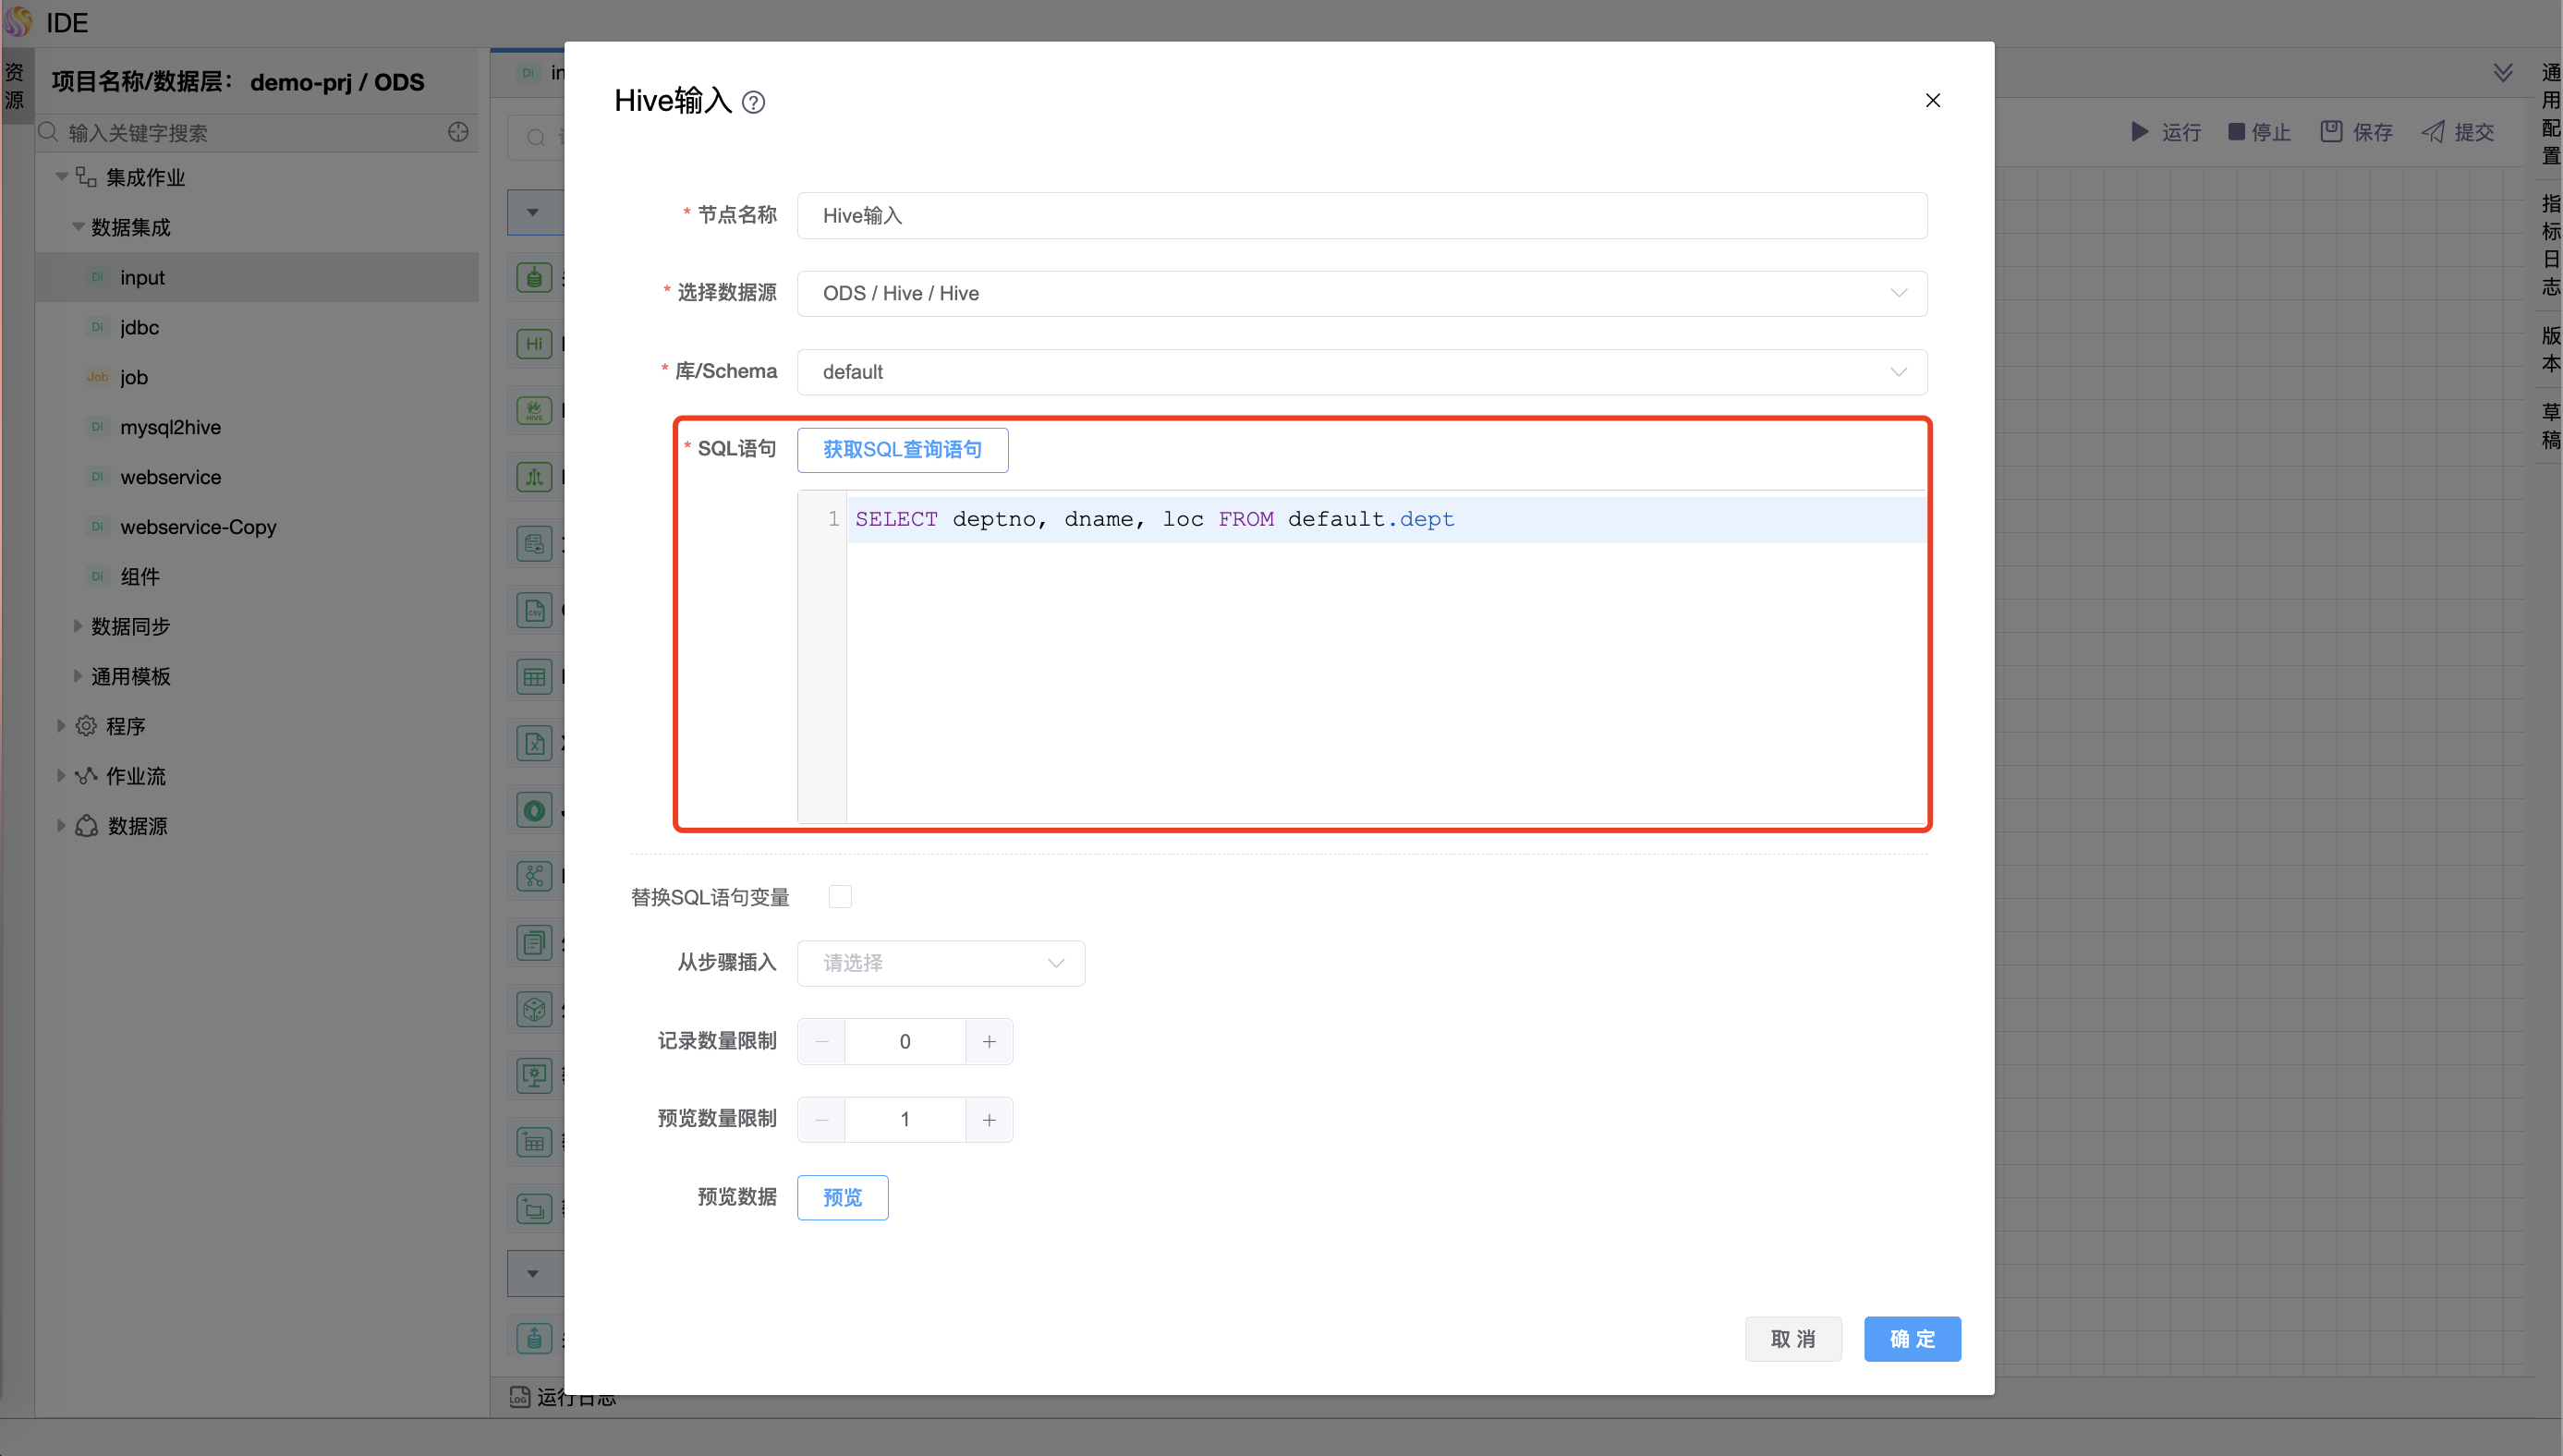Image resolution: width=2563 pixels, height=1456 pixels.
Task: Click the 预览 button for data preview
Action: click(842, 1197)
